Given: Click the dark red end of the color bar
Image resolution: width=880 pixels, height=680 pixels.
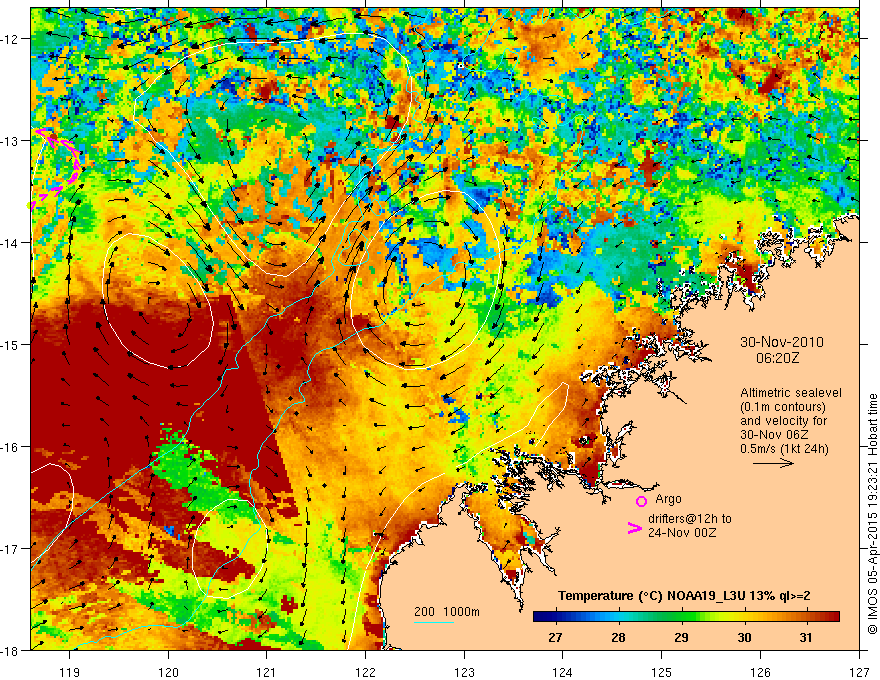Looking at the screenshot, I should click(x=833, y=617).
